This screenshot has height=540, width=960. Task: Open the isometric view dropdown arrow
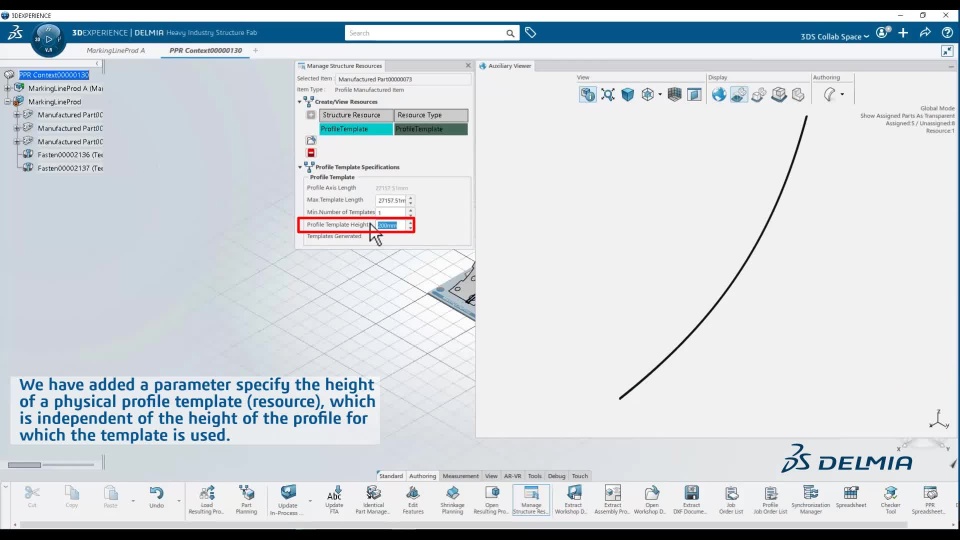660,94
